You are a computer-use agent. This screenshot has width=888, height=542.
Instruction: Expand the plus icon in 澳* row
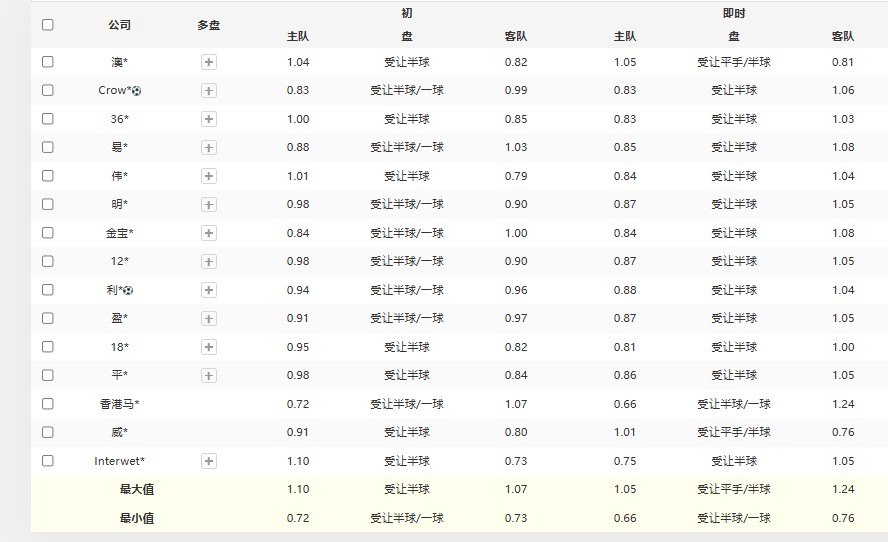coord(209,62)
